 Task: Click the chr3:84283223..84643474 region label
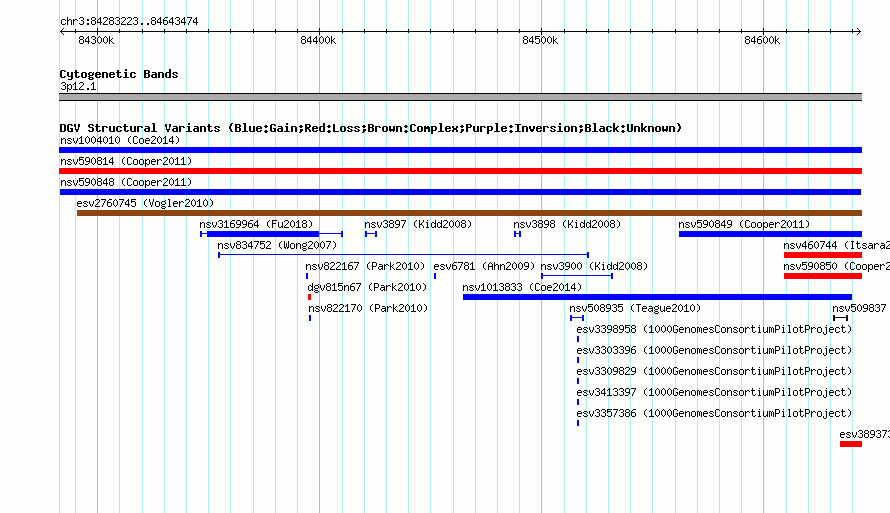point(129,21)
